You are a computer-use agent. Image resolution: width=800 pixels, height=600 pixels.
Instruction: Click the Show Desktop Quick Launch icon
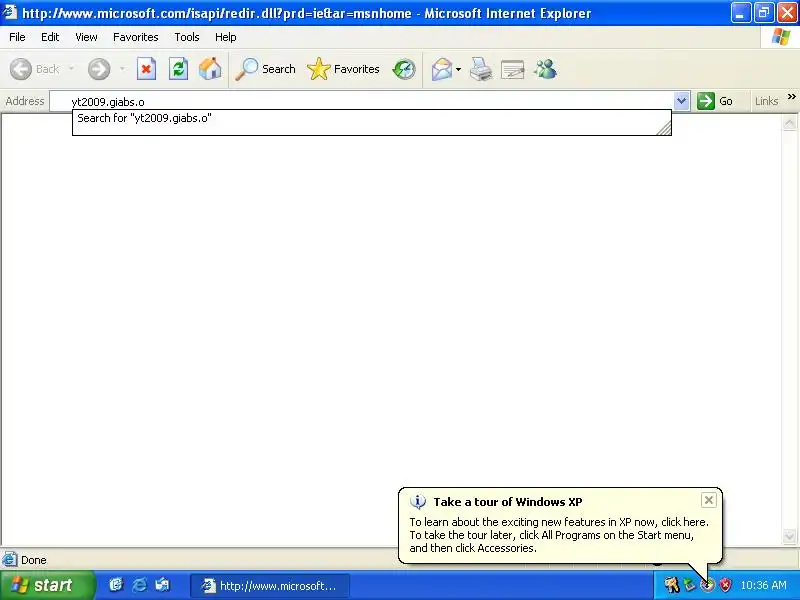(x=162, y=585)
